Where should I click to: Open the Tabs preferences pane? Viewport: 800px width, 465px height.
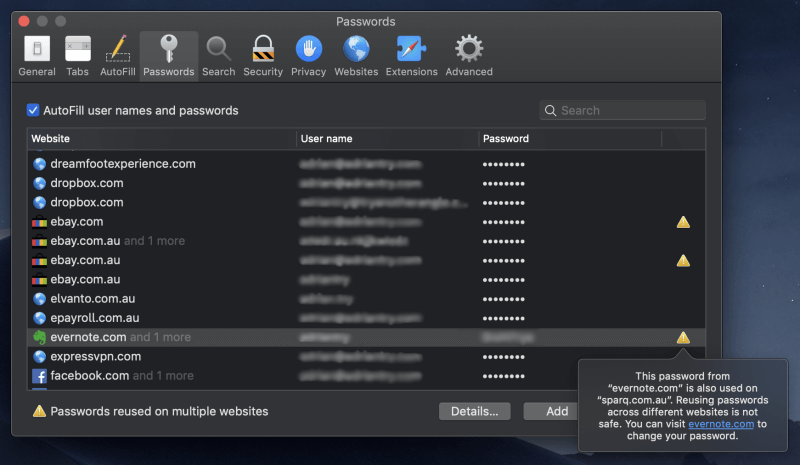[x=78, y=56]
